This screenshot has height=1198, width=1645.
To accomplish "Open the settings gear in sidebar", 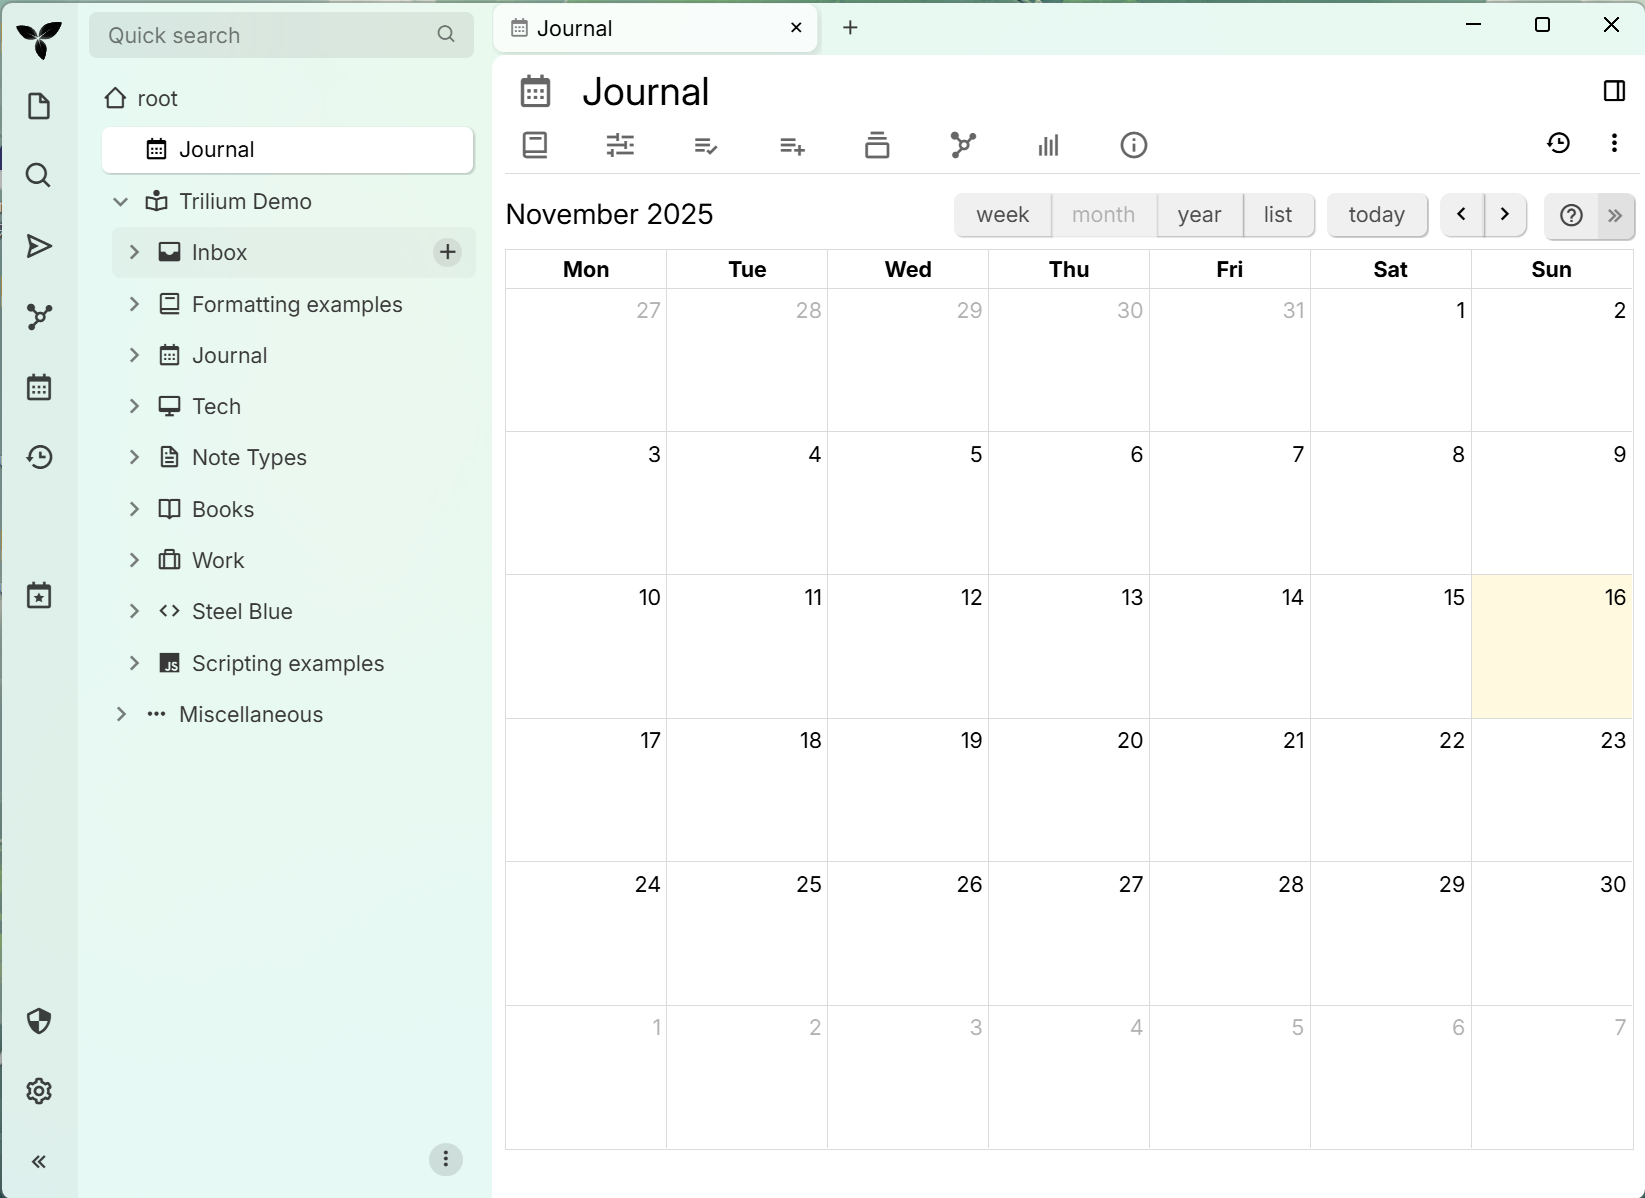I will click(x=39, y=1091).
